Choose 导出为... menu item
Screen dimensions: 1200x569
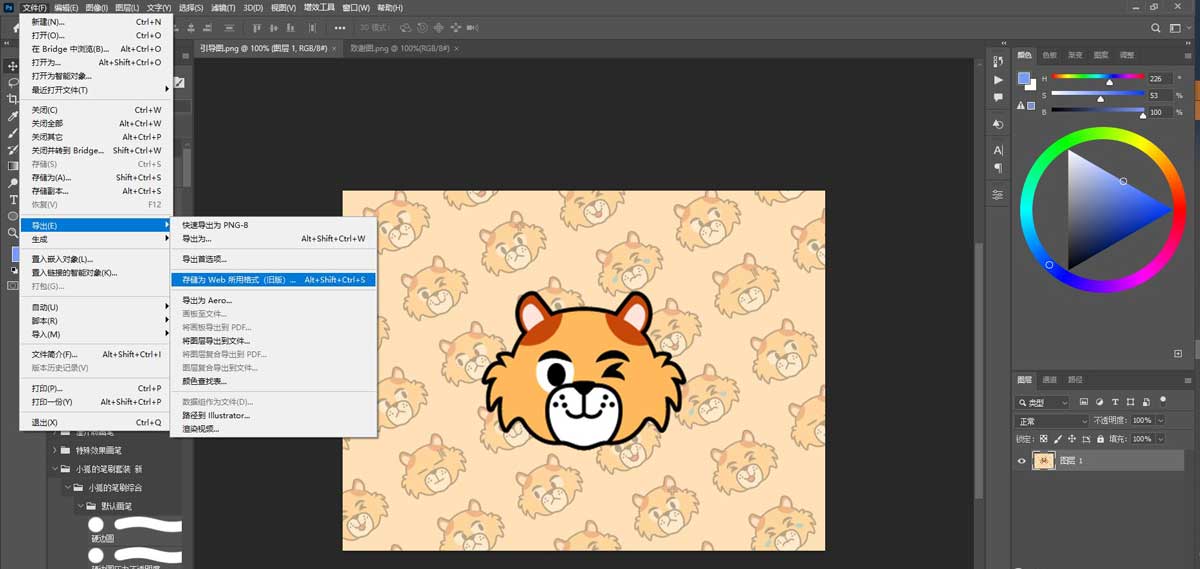click(x=273, y=239)
